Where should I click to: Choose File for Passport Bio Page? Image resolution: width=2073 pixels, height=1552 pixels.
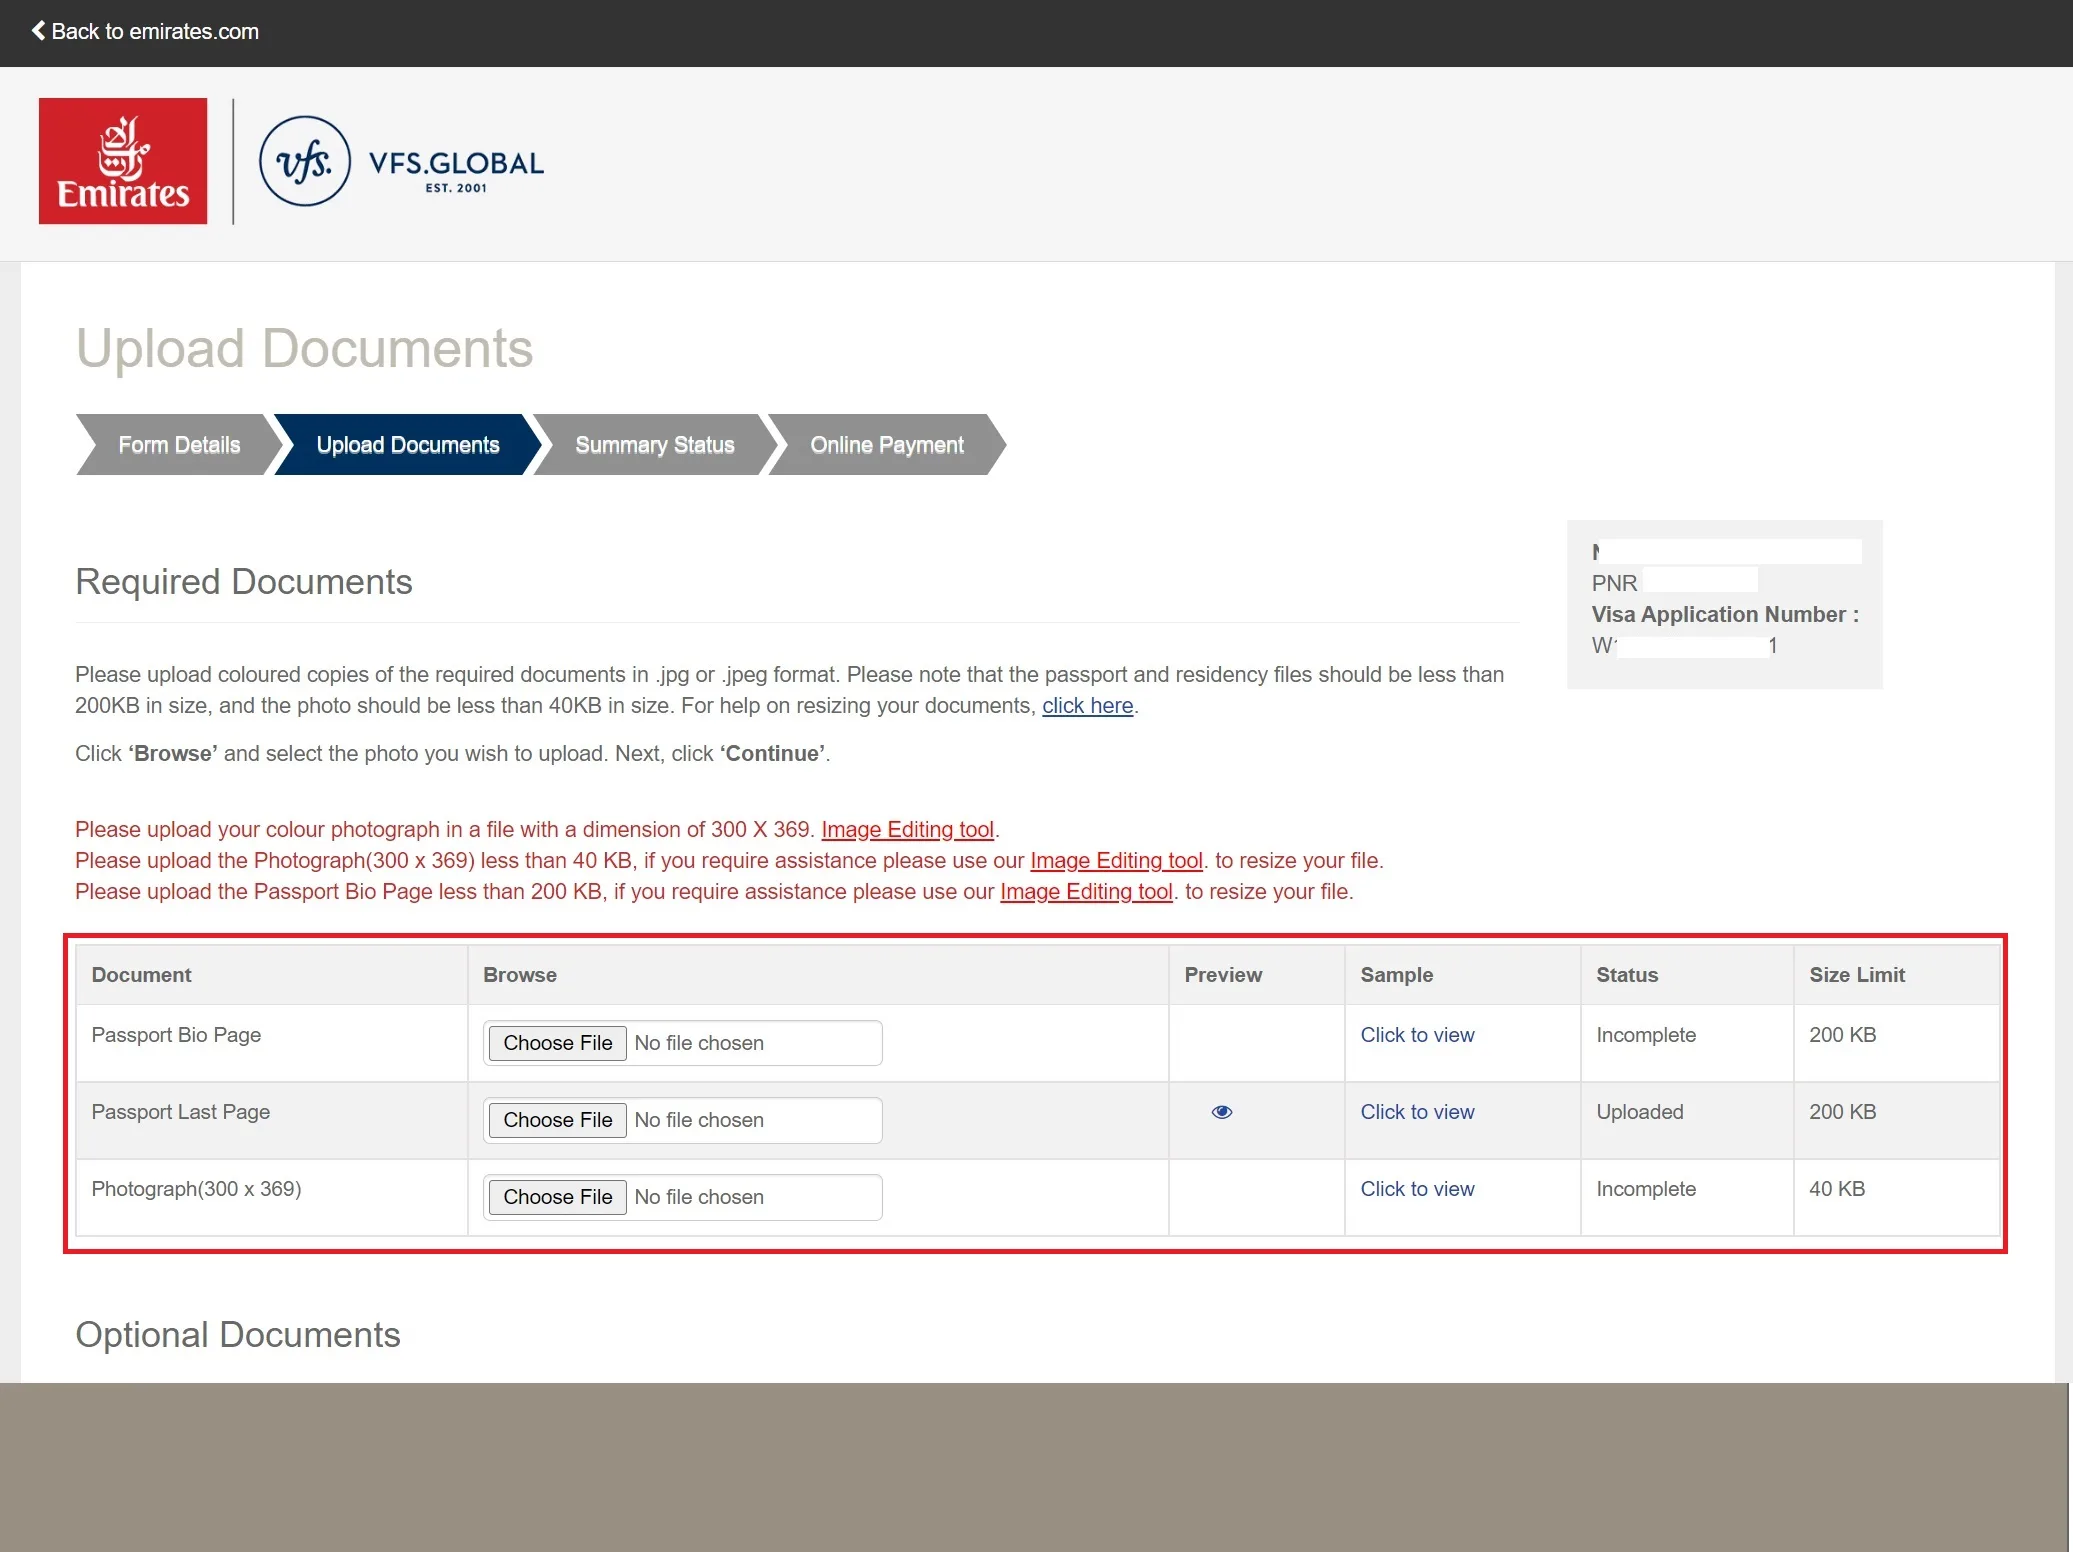(557, 1043)
